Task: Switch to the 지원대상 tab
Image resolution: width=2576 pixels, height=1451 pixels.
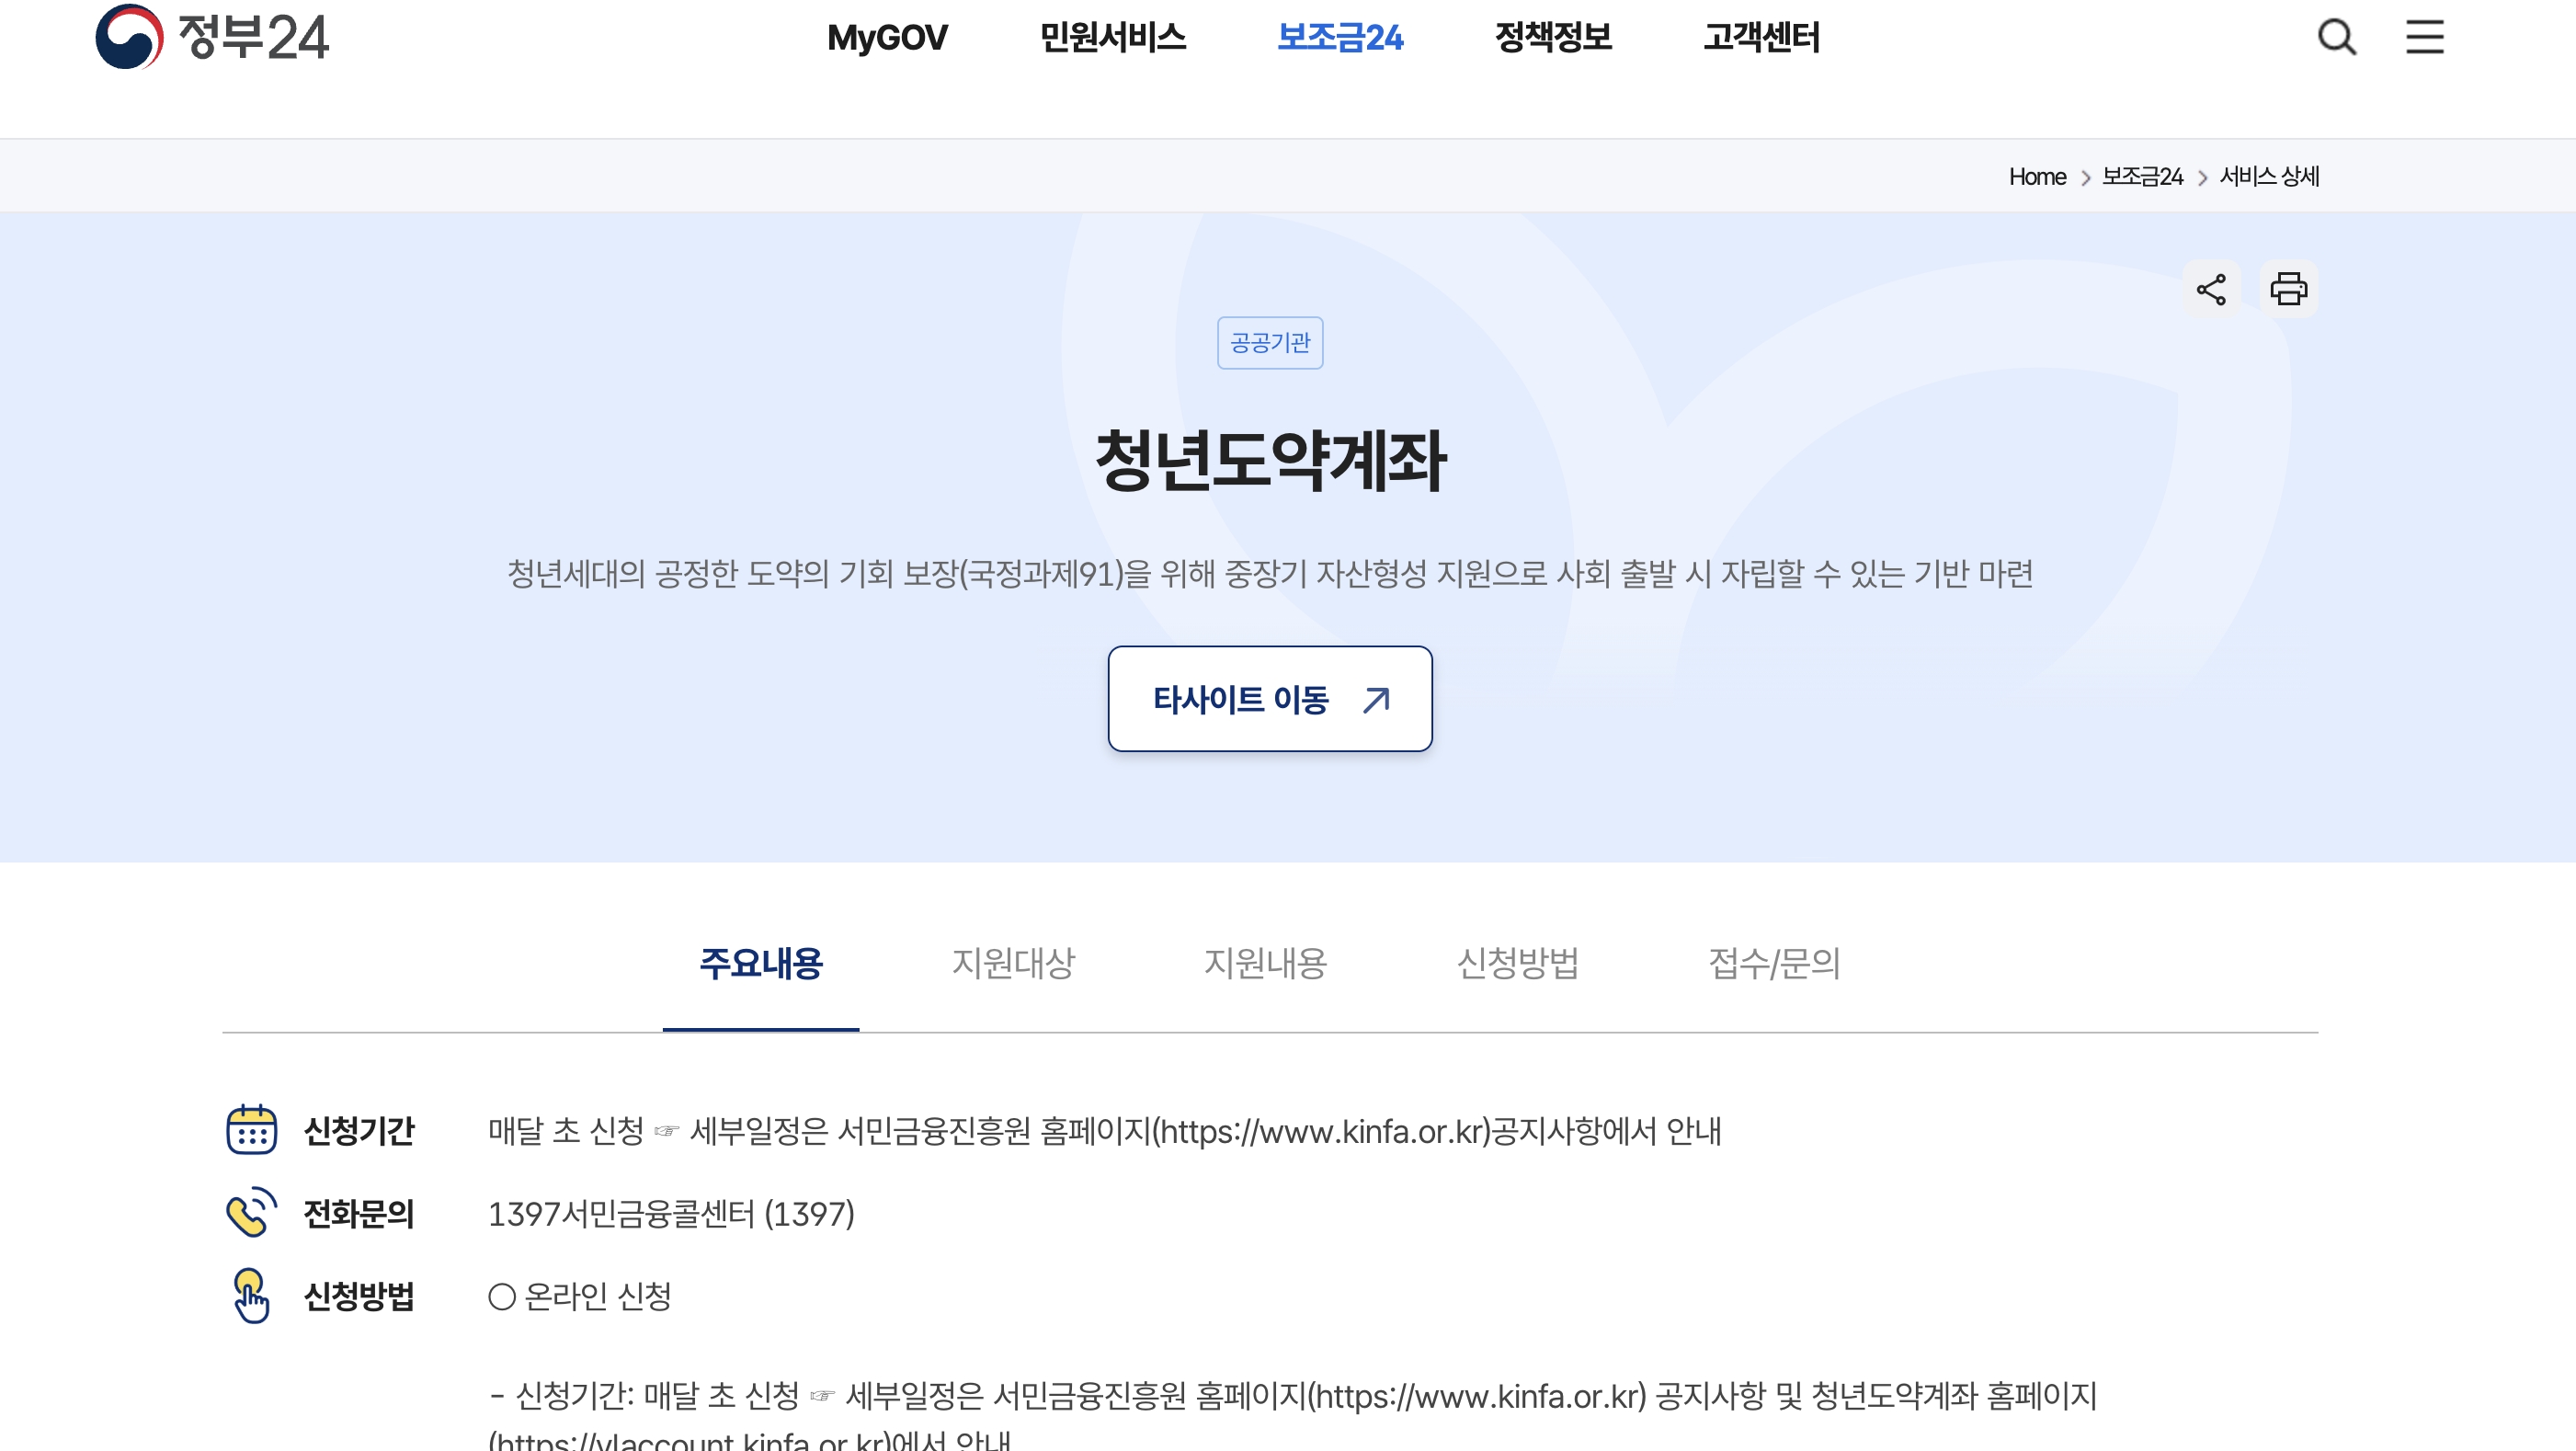Action: pos(1013,963)
